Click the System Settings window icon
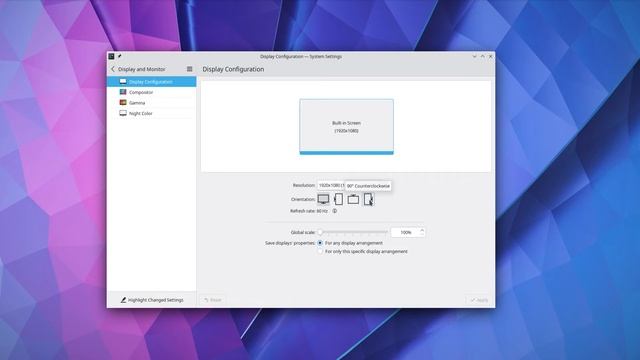 (x=111, y=56)
